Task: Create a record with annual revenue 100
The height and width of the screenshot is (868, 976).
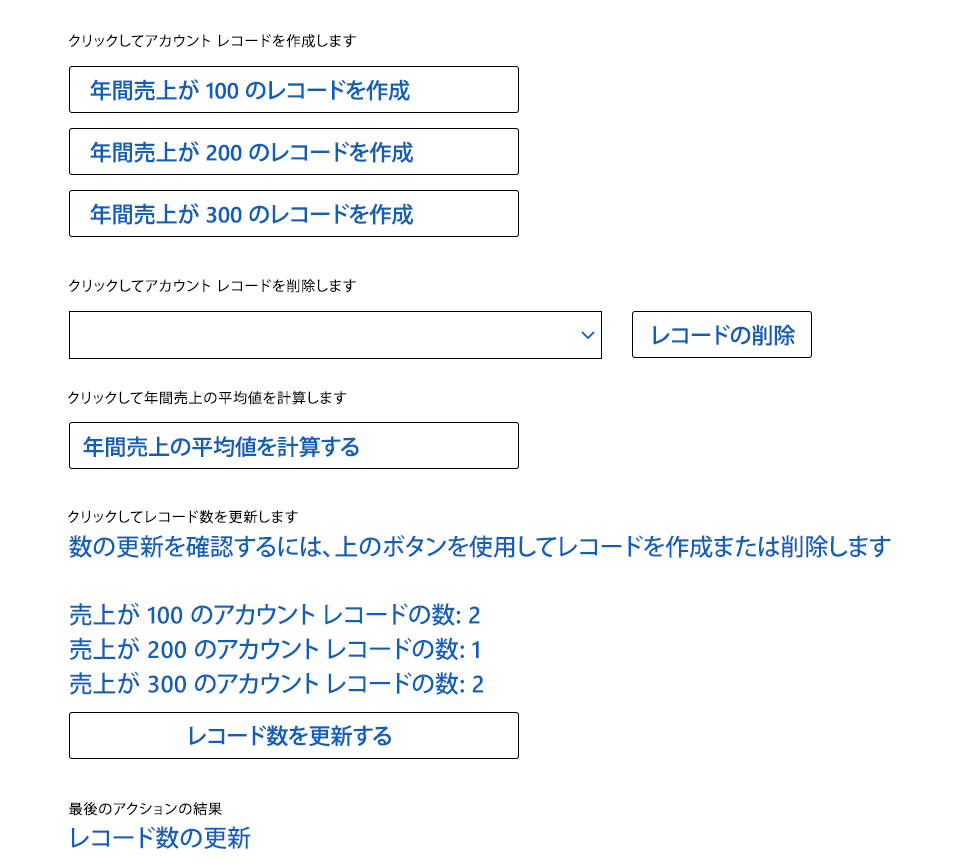Action: pos(293,89)
